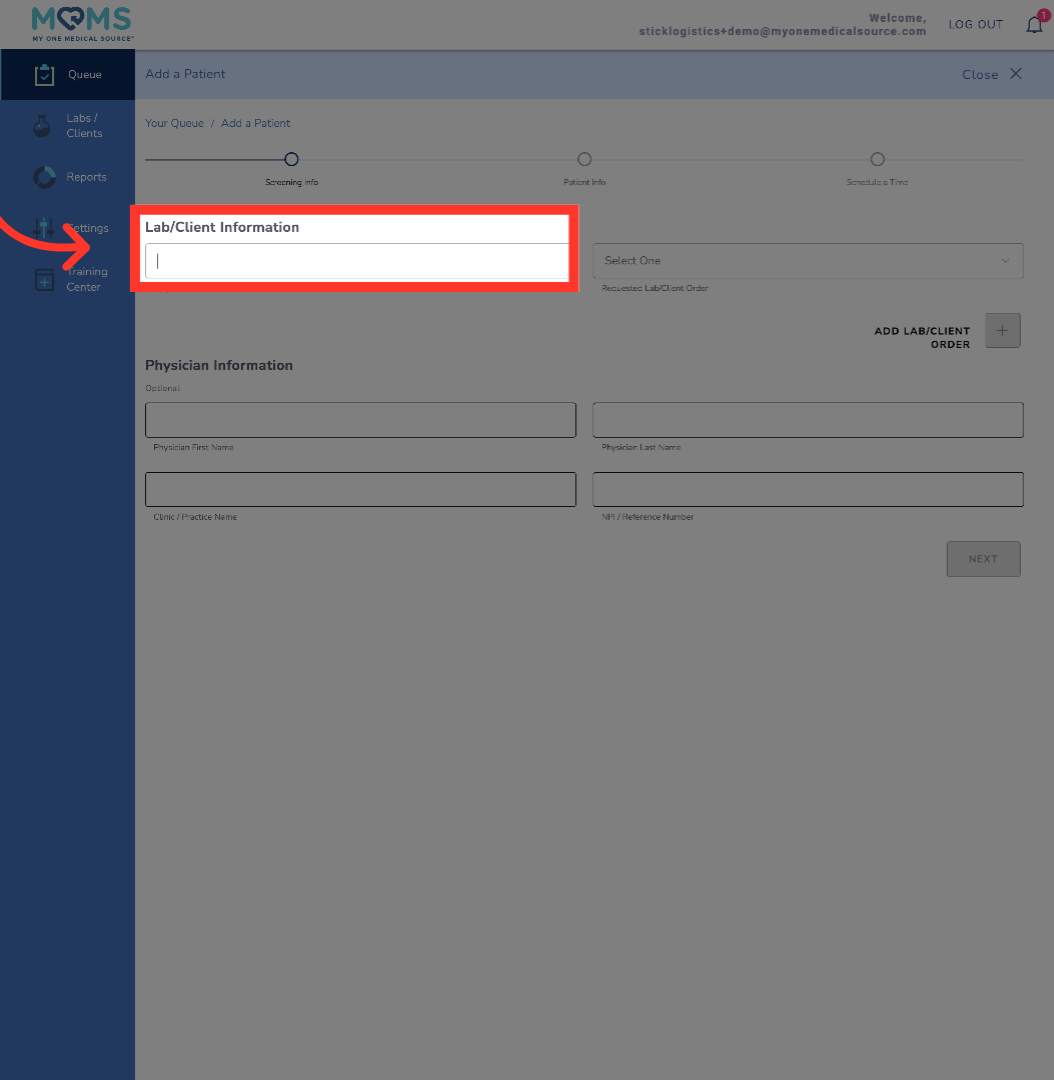Click the Select One dropdown chevron

click(x=1005, y=261)
